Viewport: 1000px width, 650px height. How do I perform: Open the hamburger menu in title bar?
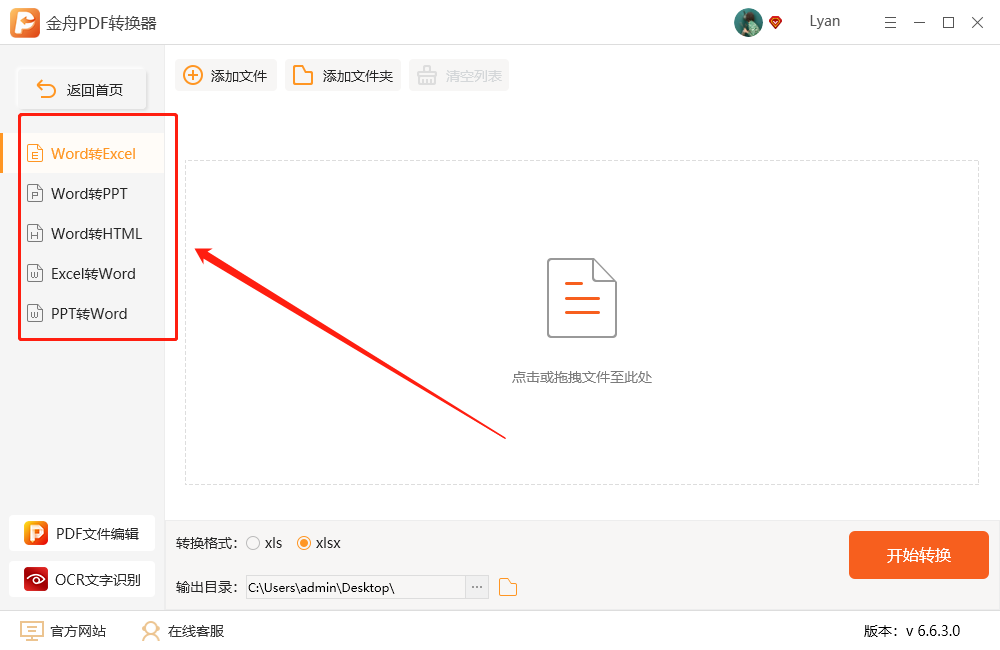890,21
